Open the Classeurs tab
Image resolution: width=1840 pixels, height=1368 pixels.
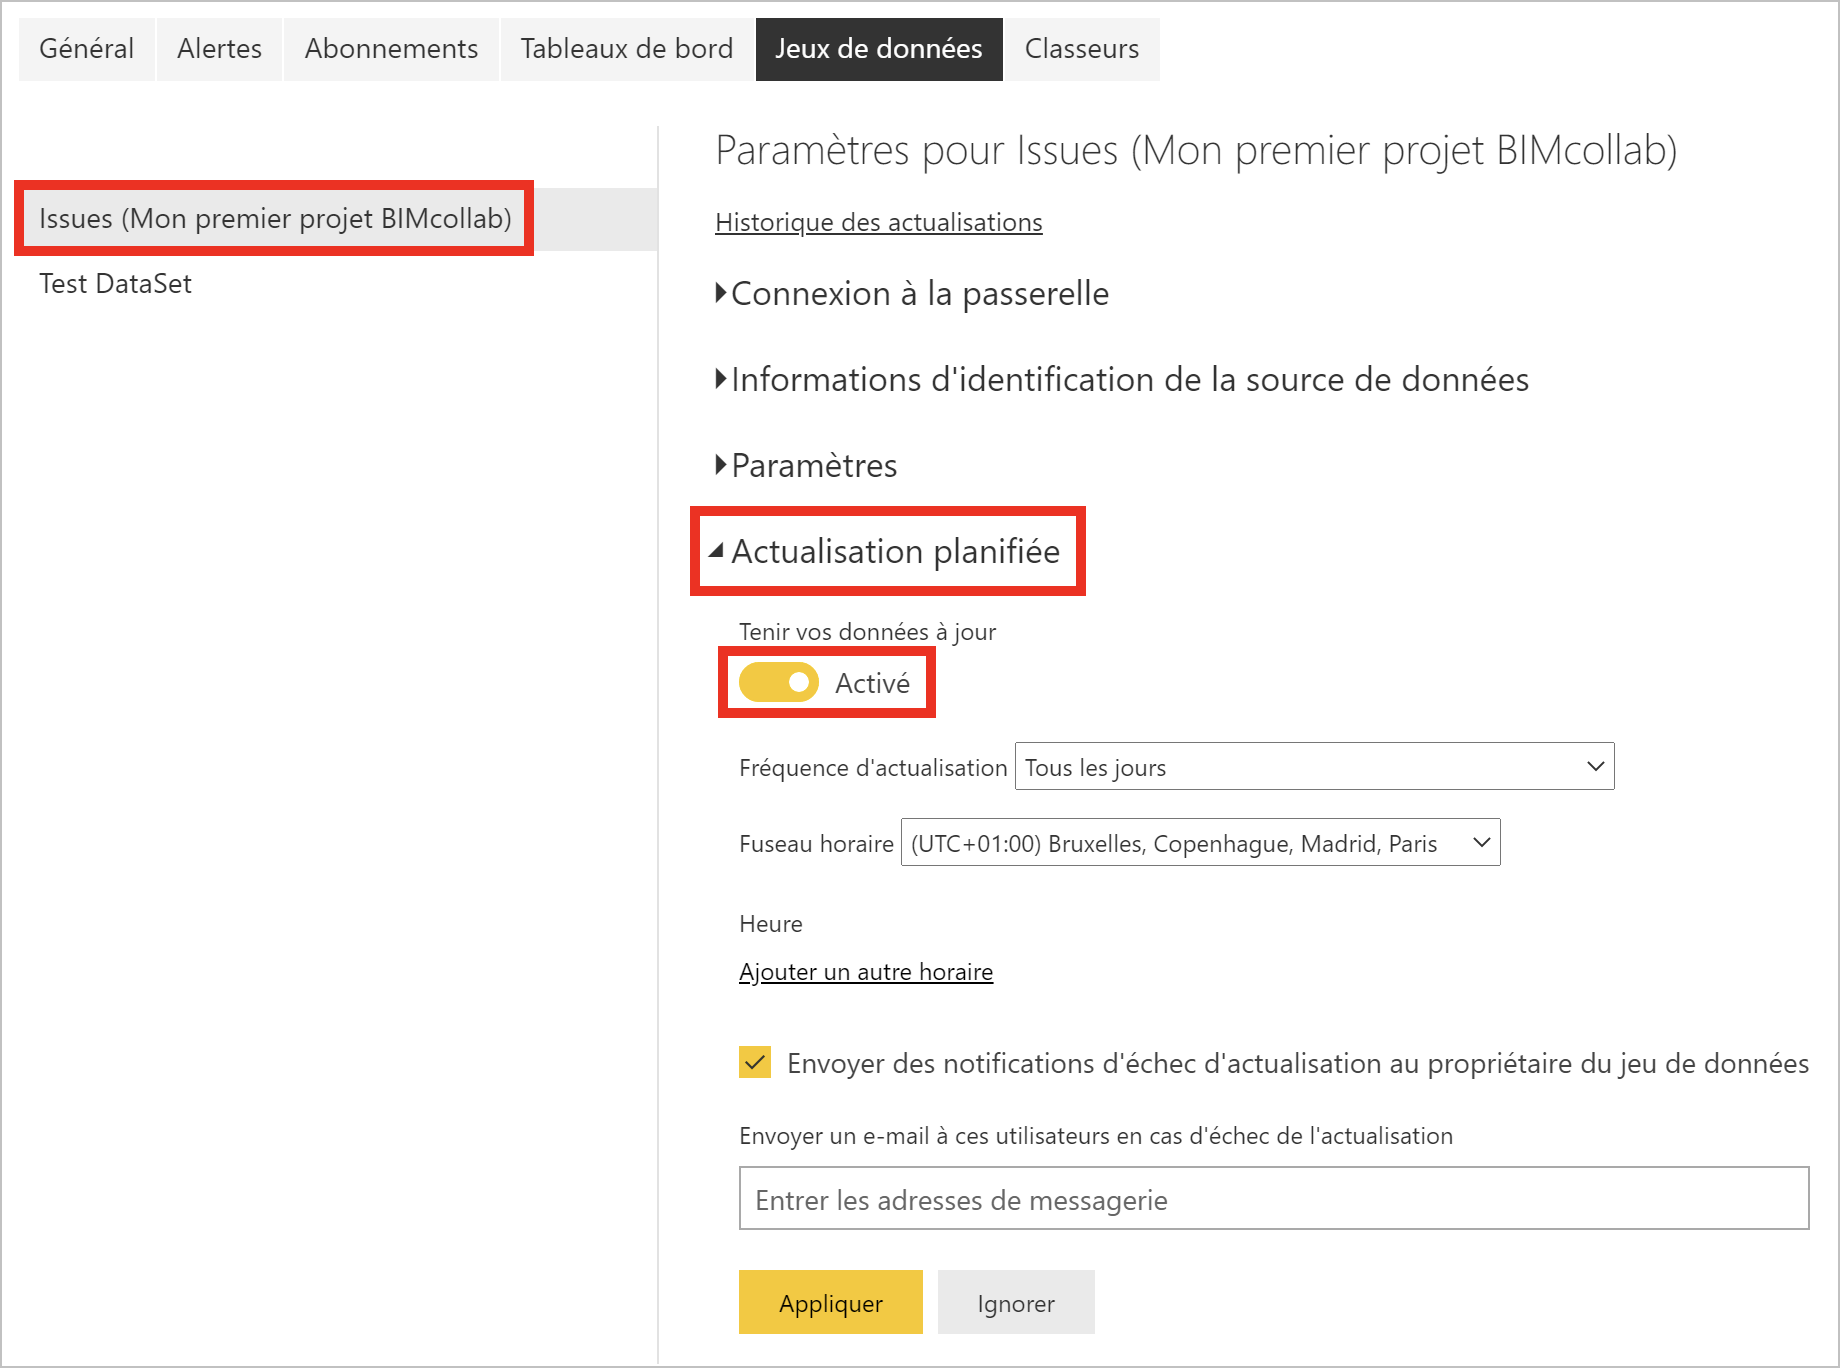[x=1082, y=49]
